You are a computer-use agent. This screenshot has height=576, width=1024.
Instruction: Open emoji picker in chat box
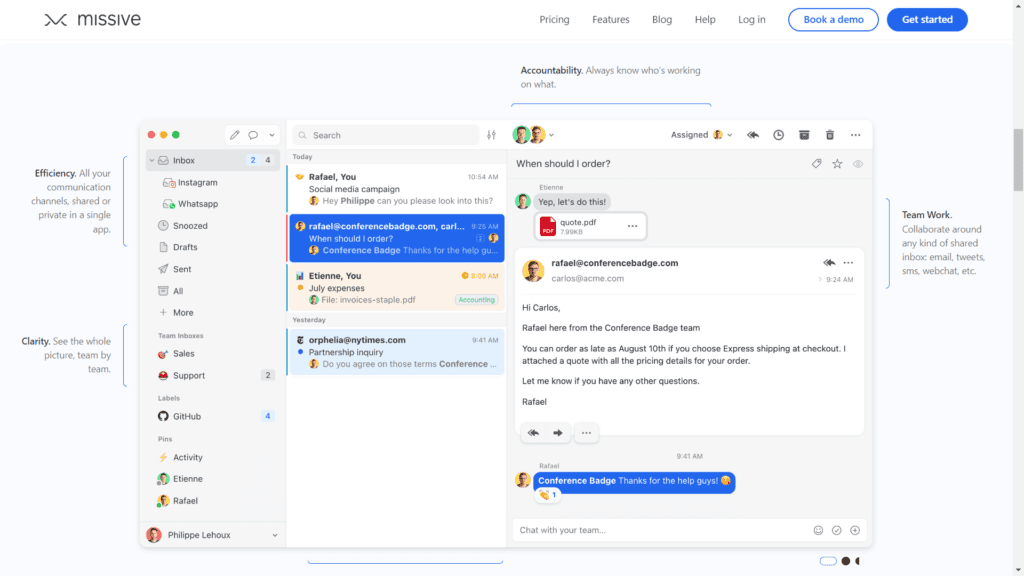pos(818,530)
